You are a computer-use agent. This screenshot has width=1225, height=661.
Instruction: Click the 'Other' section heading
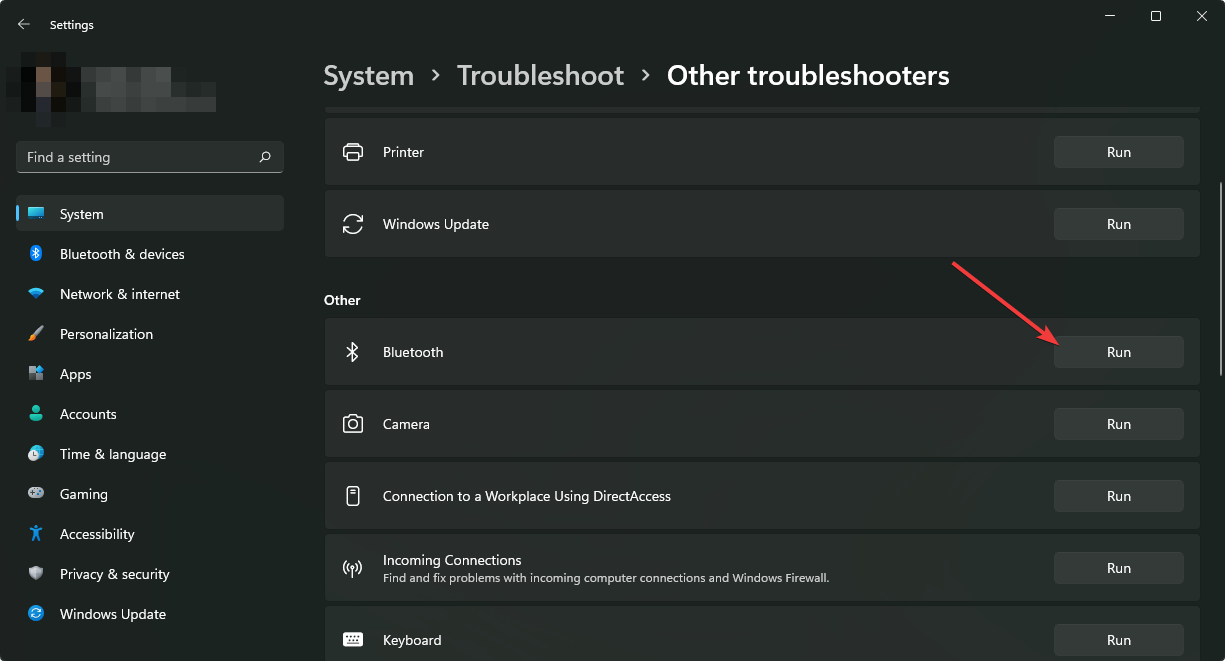[342, 300]
